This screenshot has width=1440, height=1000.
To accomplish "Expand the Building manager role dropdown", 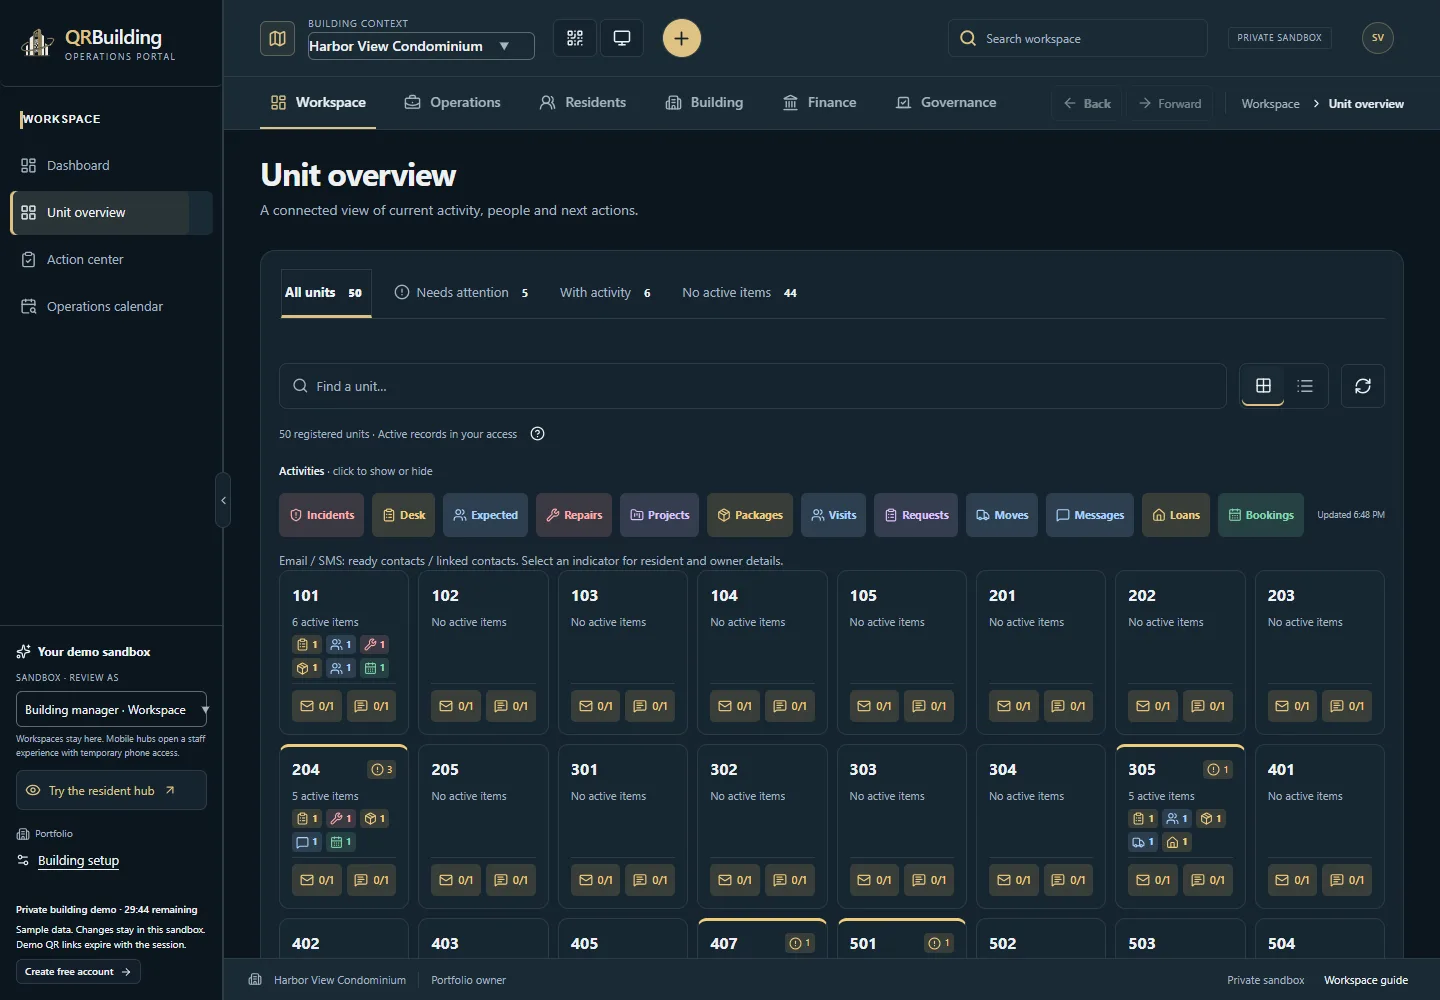I will point(112,710).
